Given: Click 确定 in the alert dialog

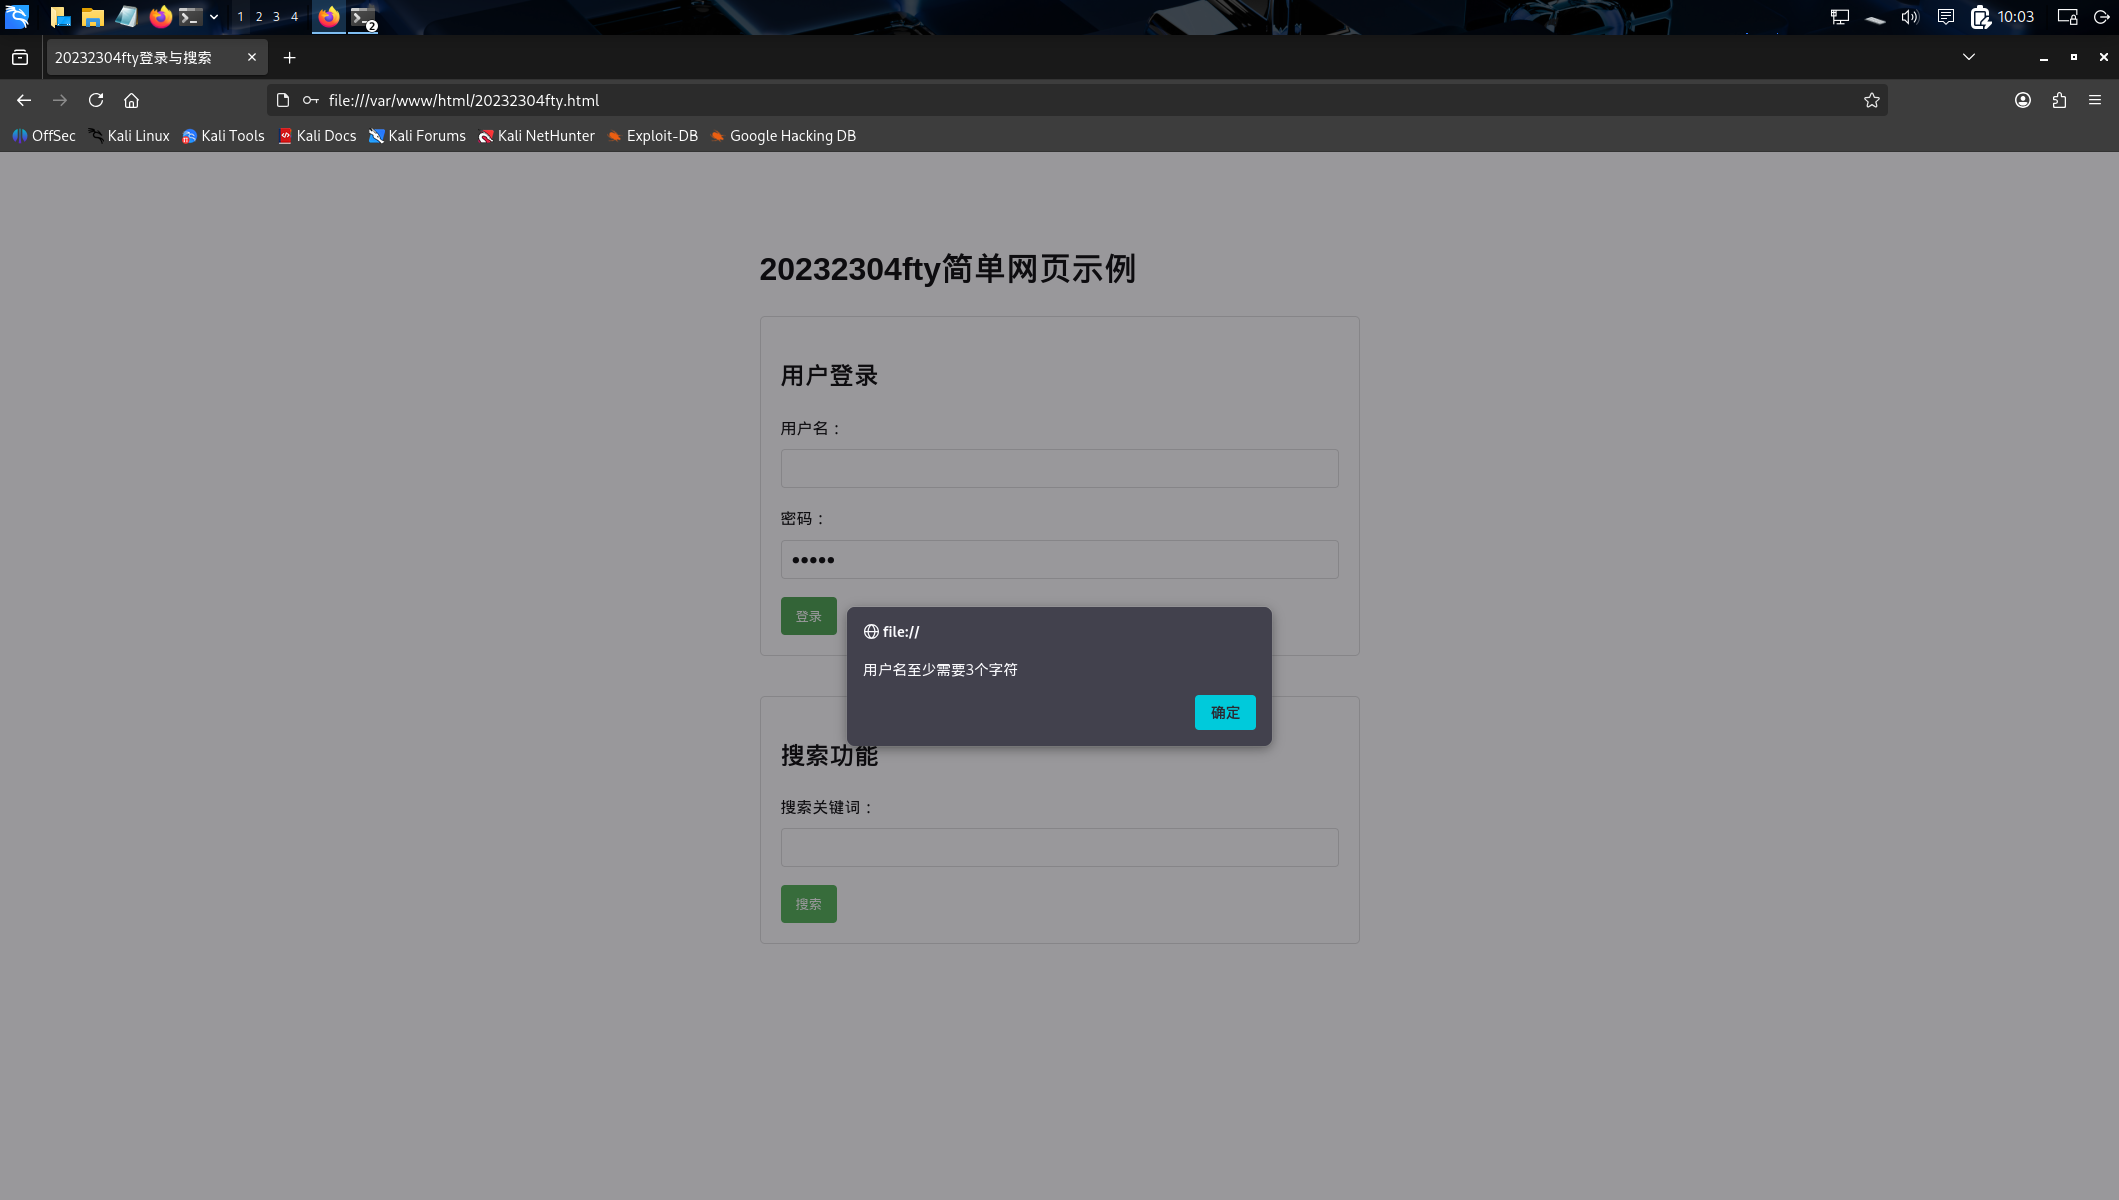Looking at the screenshot, I should [1224, 712].
